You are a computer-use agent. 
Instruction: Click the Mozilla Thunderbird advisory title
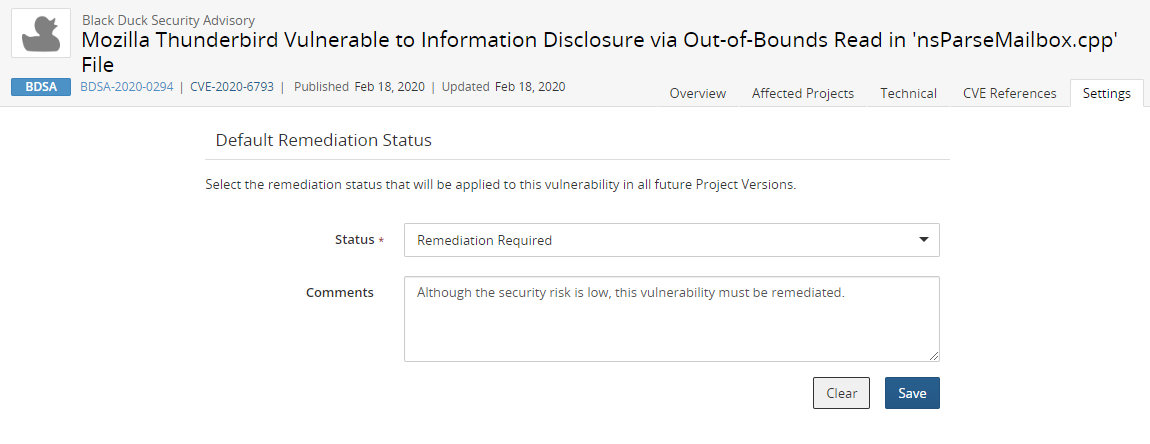coord(598,40)
